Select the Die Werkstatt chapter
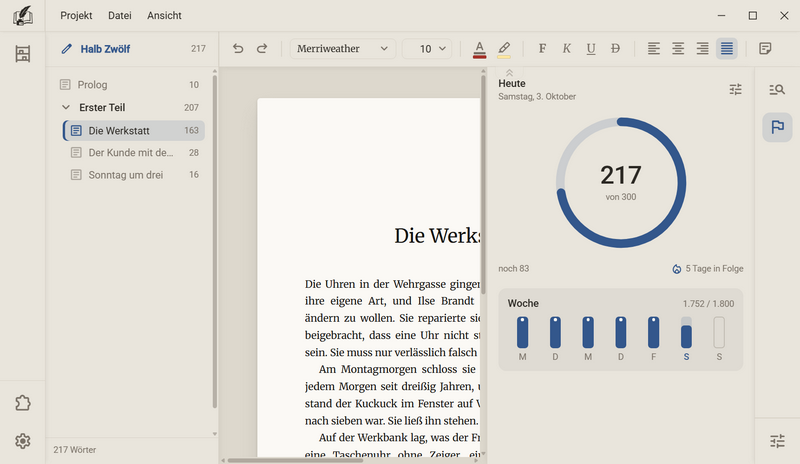The height and width of the screenshot is (464, 800). [x=134, y=131]
